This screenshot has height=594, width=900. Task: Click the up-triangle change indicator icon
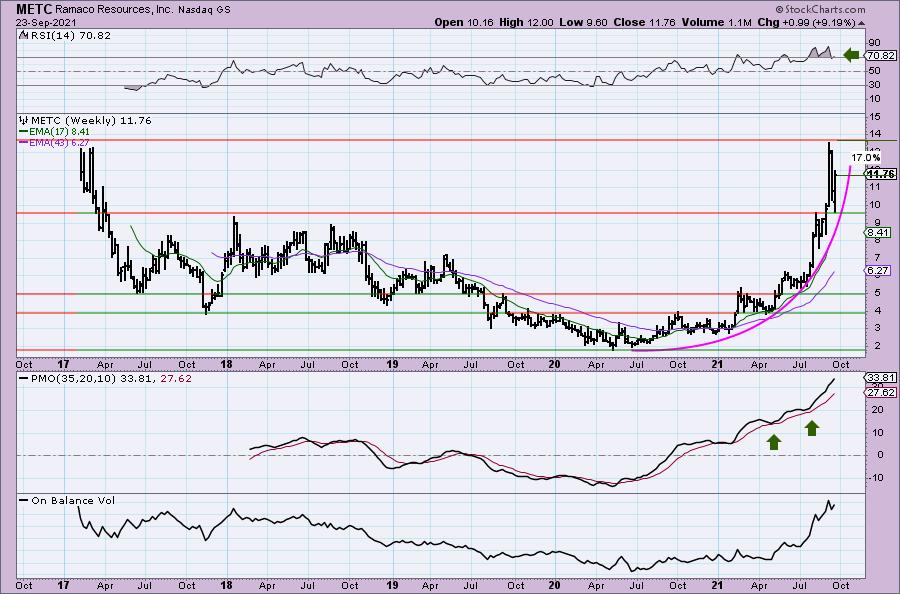click(862, 23)
